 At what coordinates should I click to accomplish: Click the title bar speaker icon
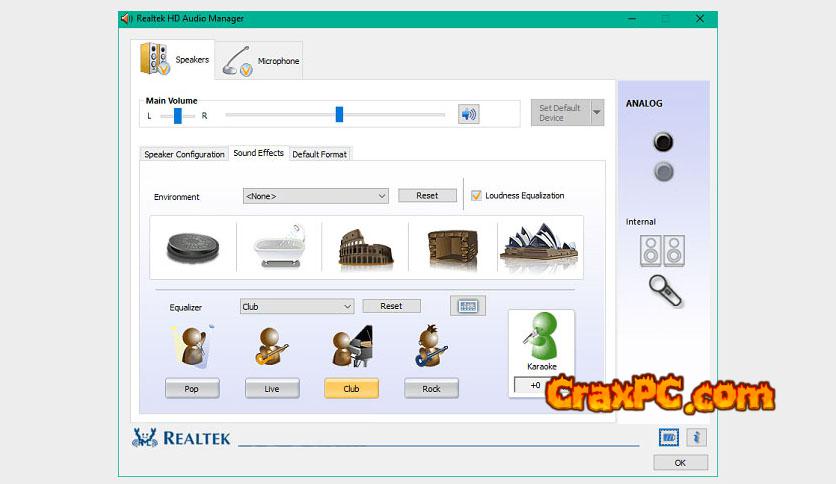coord(126,19)
